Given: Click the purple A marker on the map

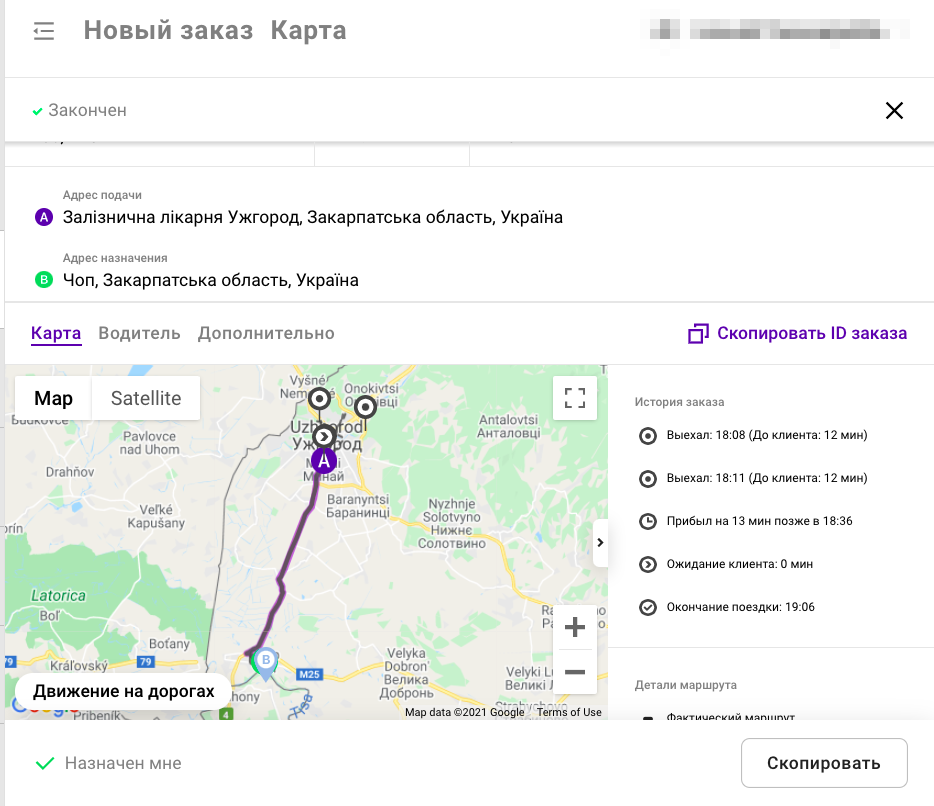Looking at the screenshot, I should click(323, 460).
